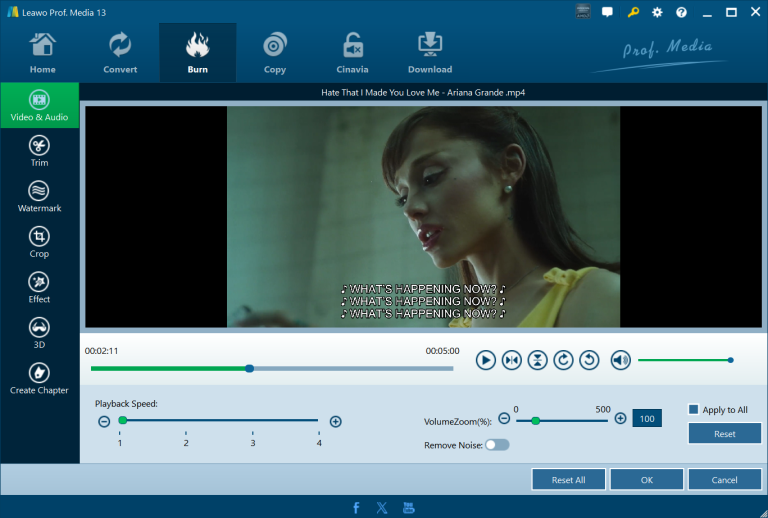This screenshot has height=518, width=768.
Task: Click the VolumeZoom slider track
Action: 562,421
